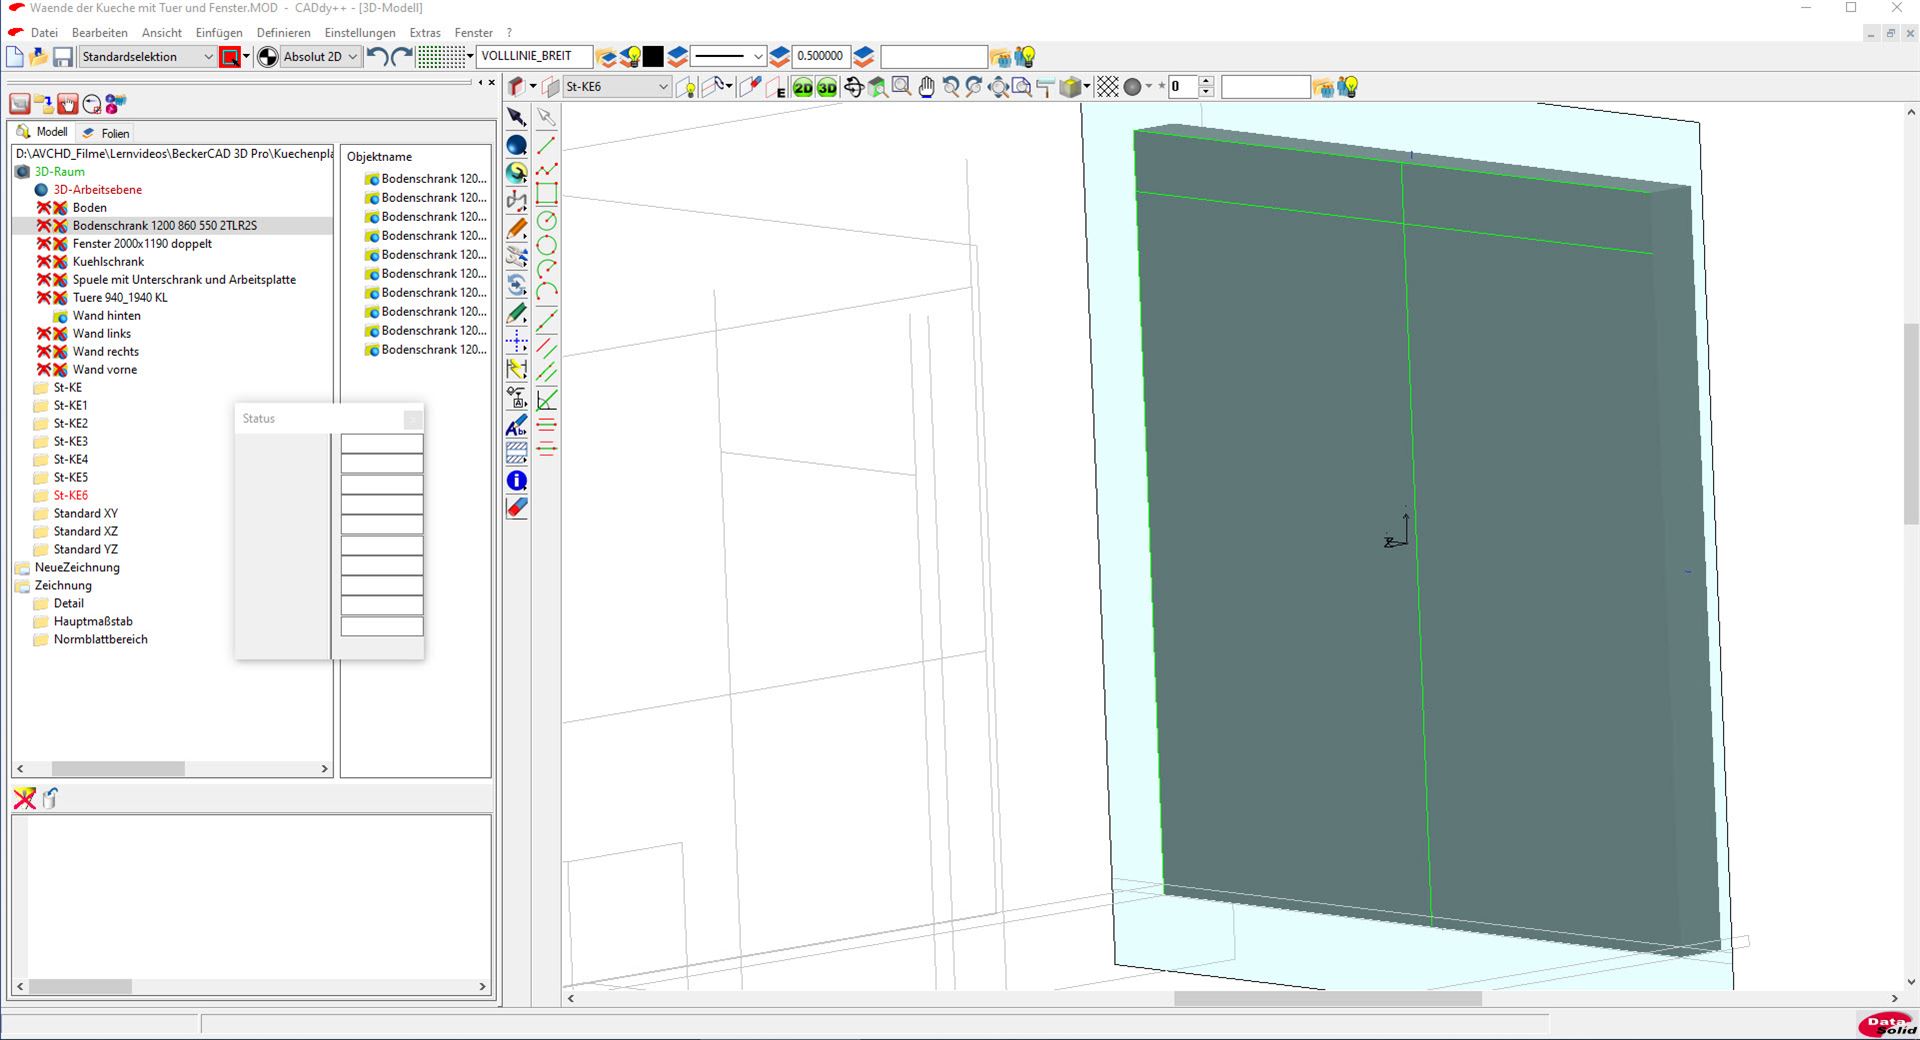Open the Standardselektion dropdown

148,57
